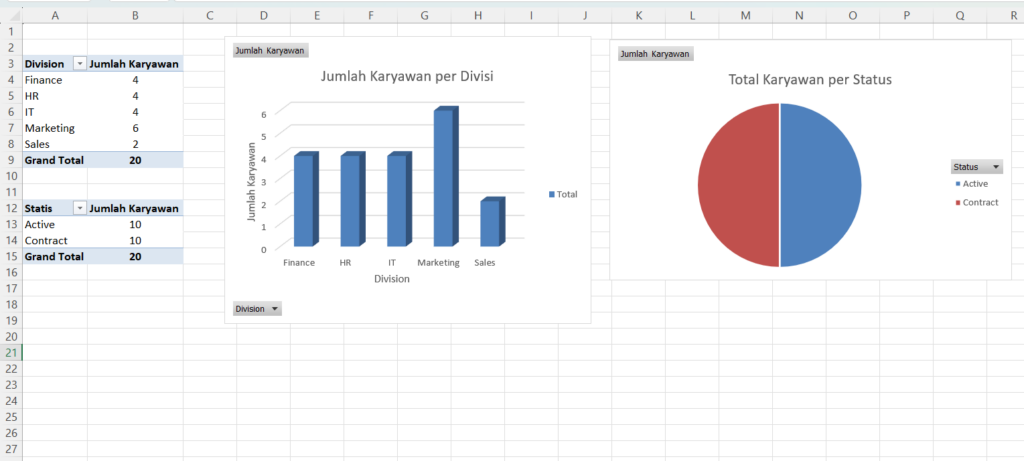Select the Active row label cell
Image resolution: width=1024 pixels, height=461 pixels.
(x=55, y=225)
